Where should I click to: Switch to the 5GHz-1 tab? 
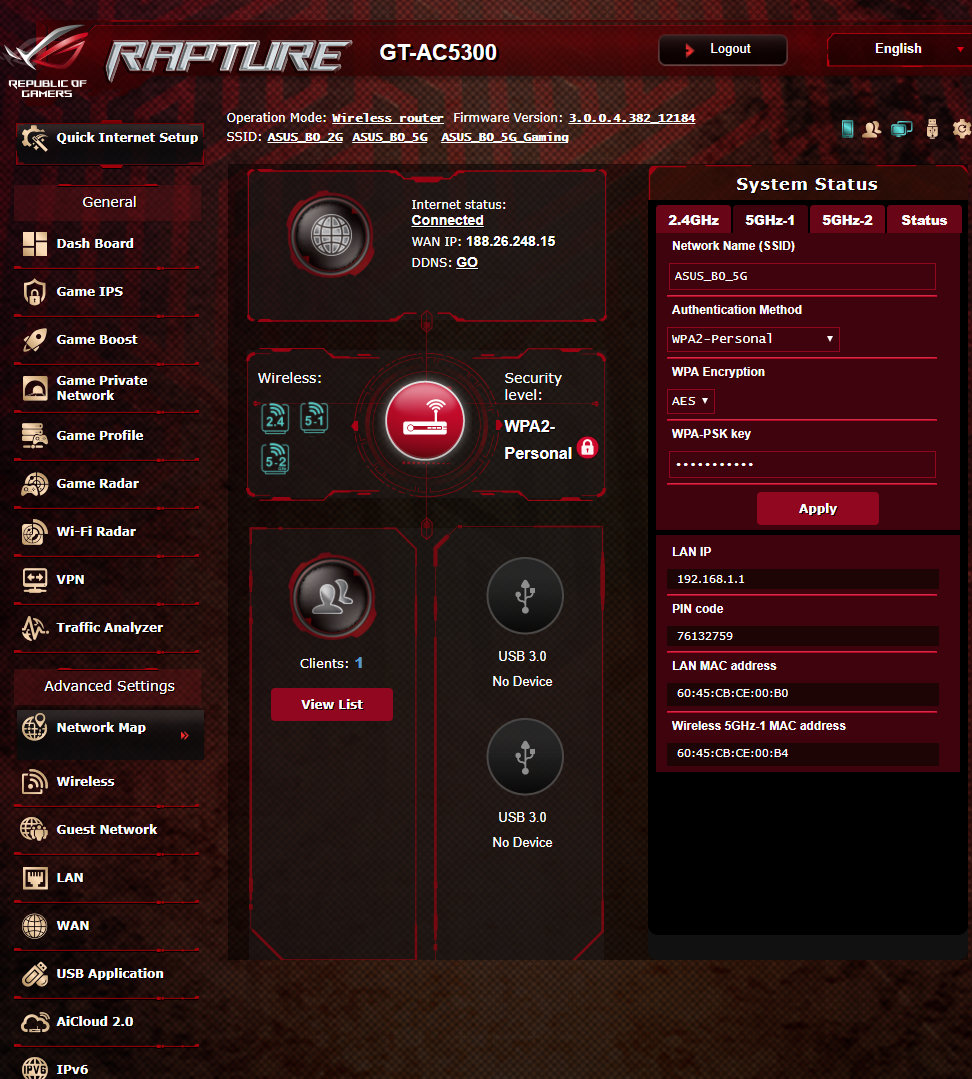coord(770,220)
